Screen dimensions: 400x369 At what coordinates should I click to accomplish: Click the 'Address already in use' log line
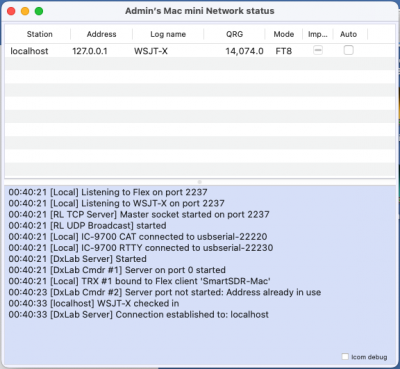(165, 292)
